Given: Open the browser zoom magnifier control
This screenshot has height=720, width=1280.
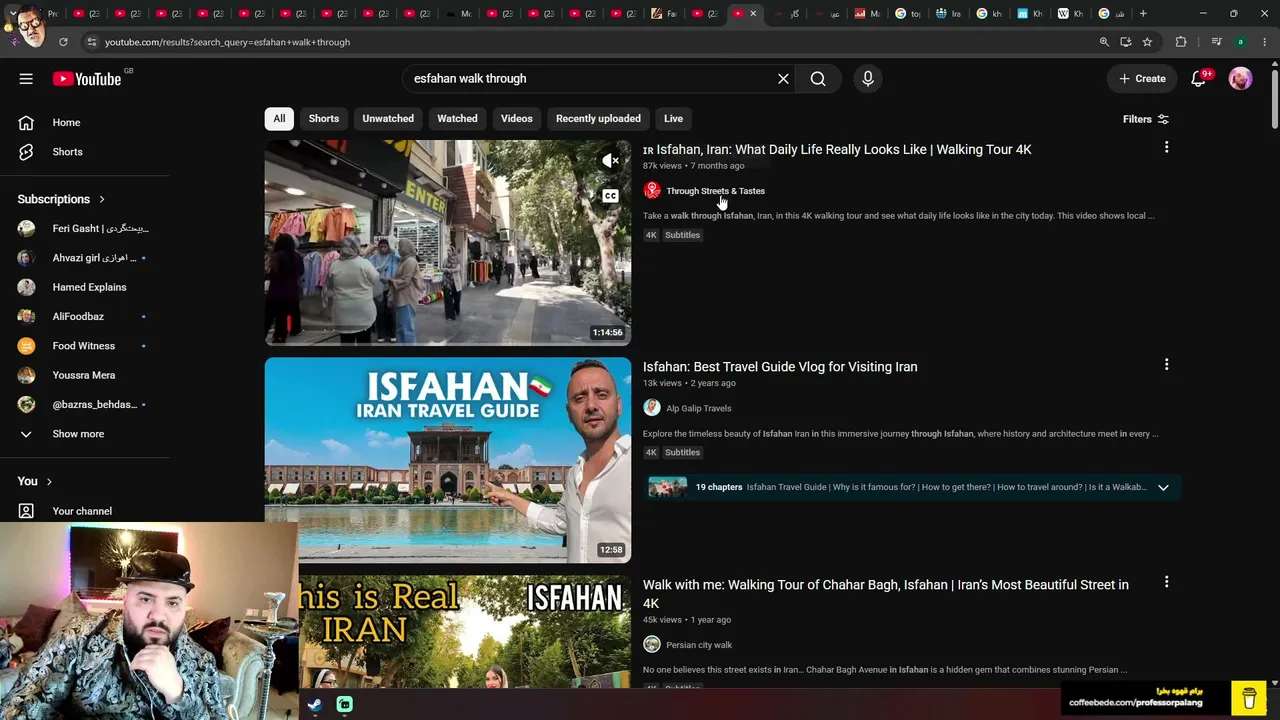Looking at the screenshot, I should tap(1104, 42).
